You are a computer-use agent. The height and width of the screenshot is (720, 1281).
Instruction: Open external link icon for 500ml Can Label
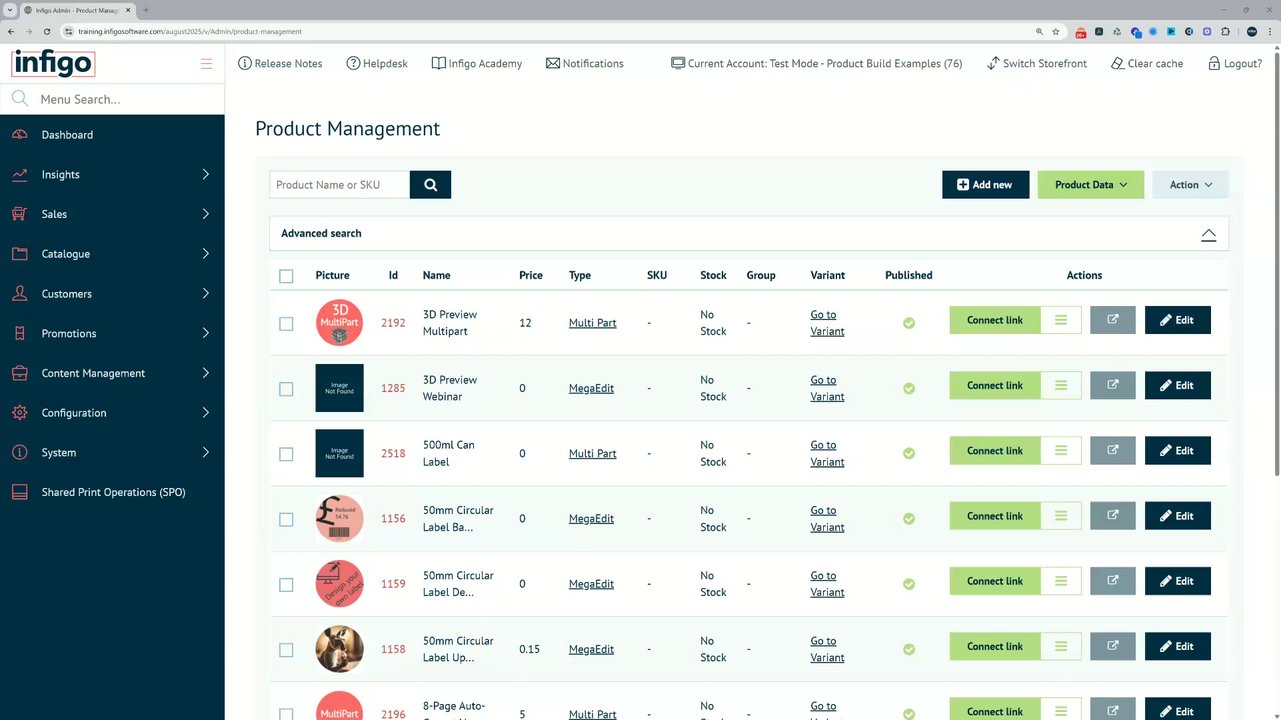(x=1113, y=450)
